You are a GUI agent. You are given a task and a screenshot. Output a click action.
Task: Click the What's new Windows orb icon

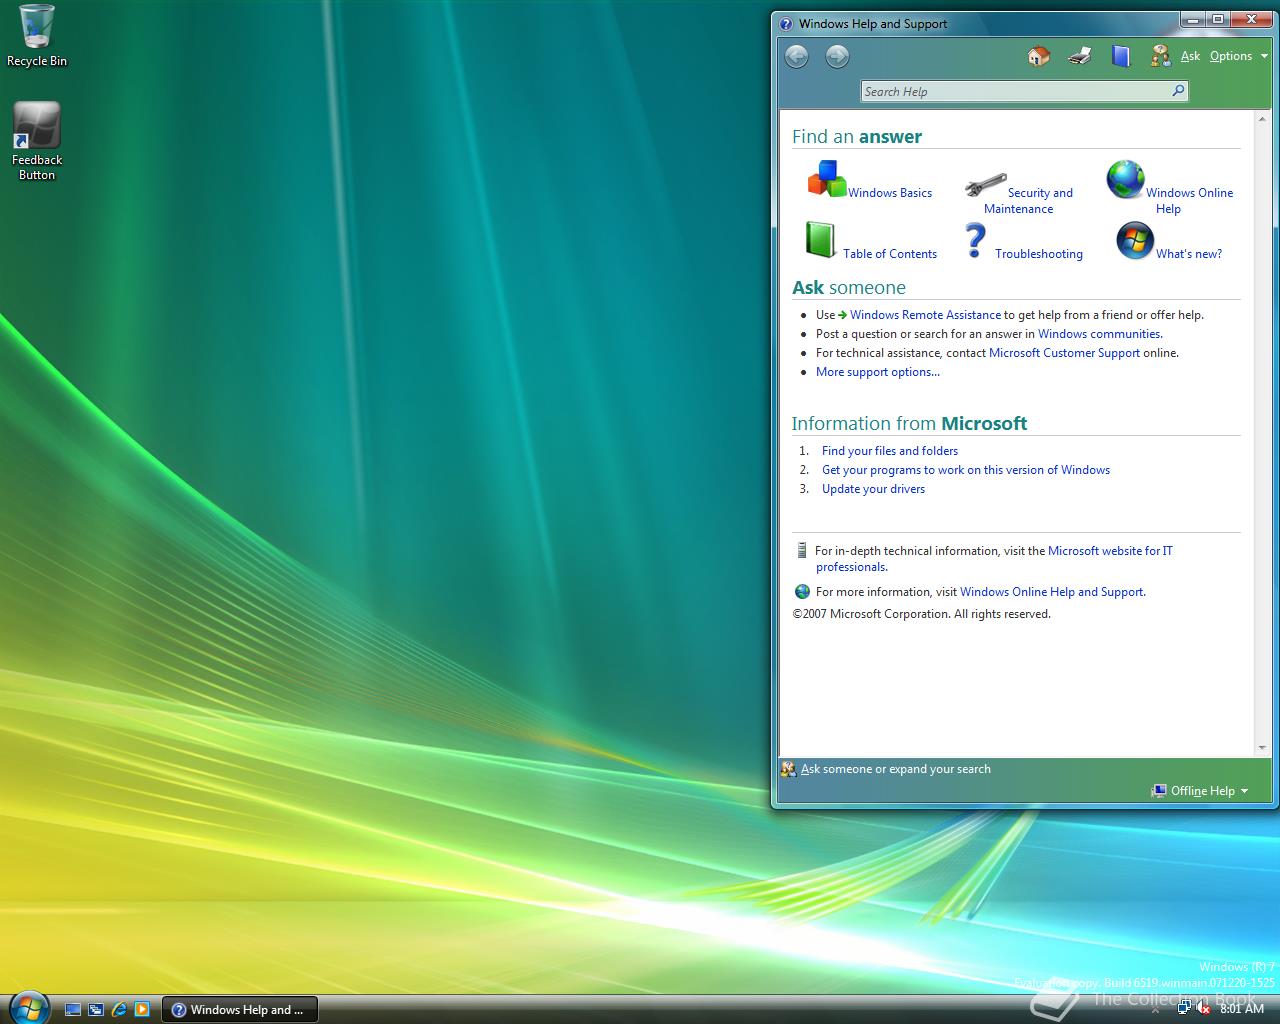pos(1135,241)
